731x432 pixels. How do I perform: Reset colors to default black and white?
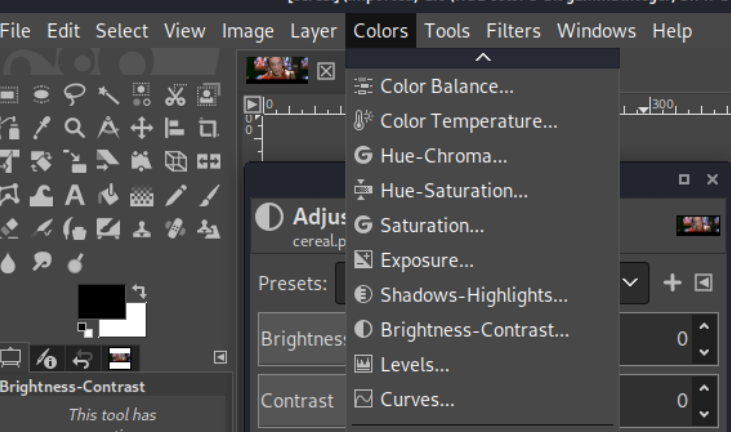[x=84, y=327]
